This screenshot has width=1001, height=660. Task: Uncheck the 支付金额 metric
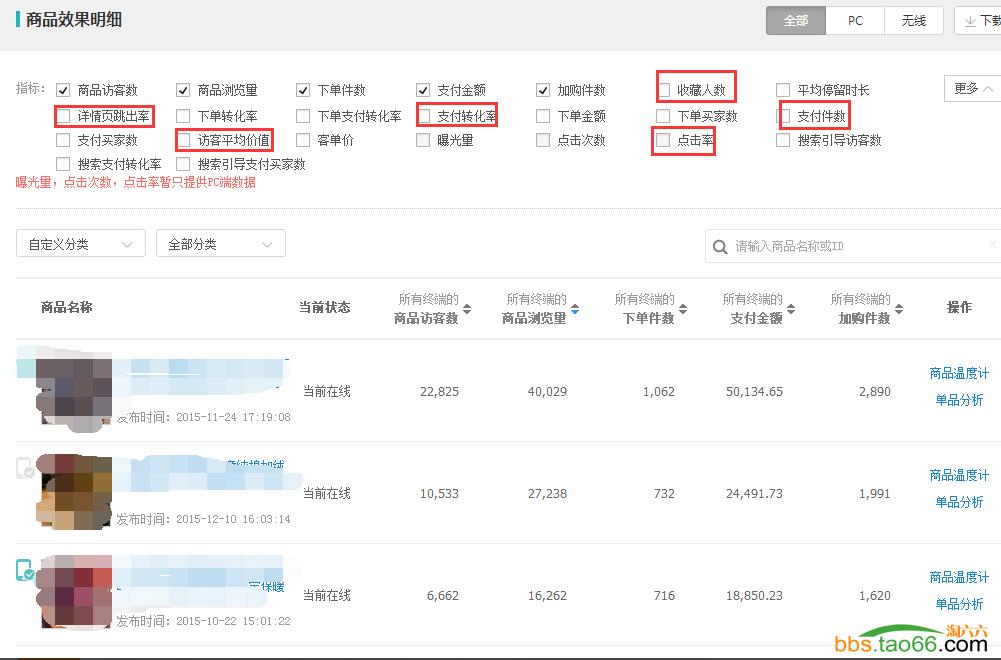point(422,89)
